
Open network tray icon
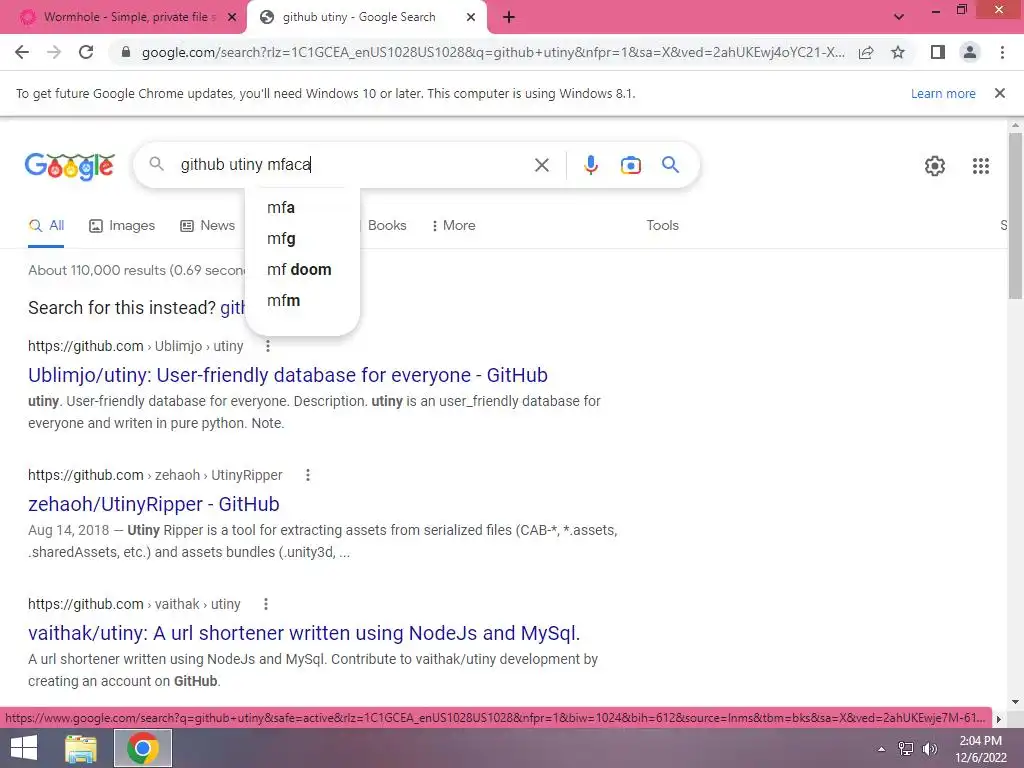[x=906, y=749]
